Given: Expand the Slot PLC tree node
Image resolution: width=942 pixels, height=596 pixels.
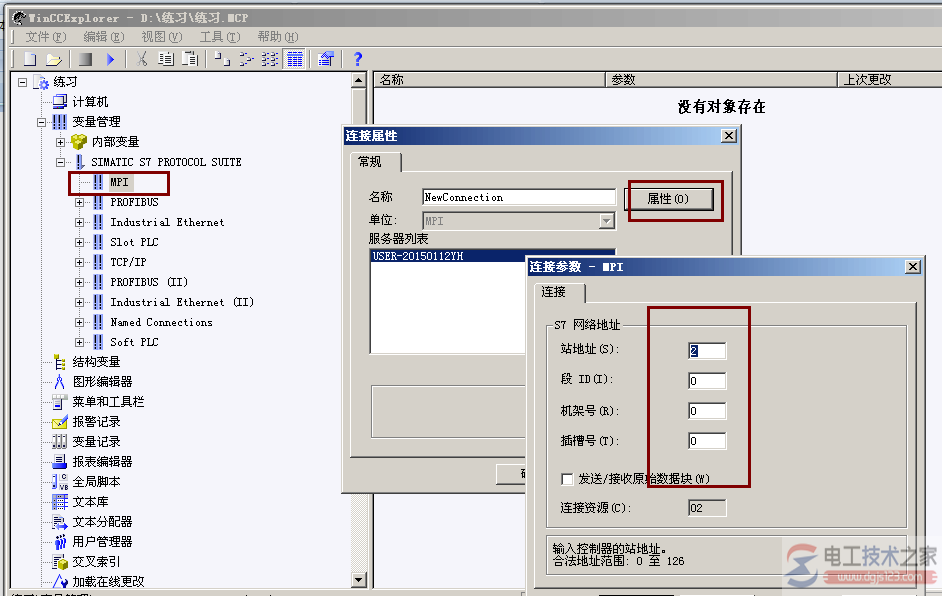Looking at the screenshot, I should pos(79,242).
